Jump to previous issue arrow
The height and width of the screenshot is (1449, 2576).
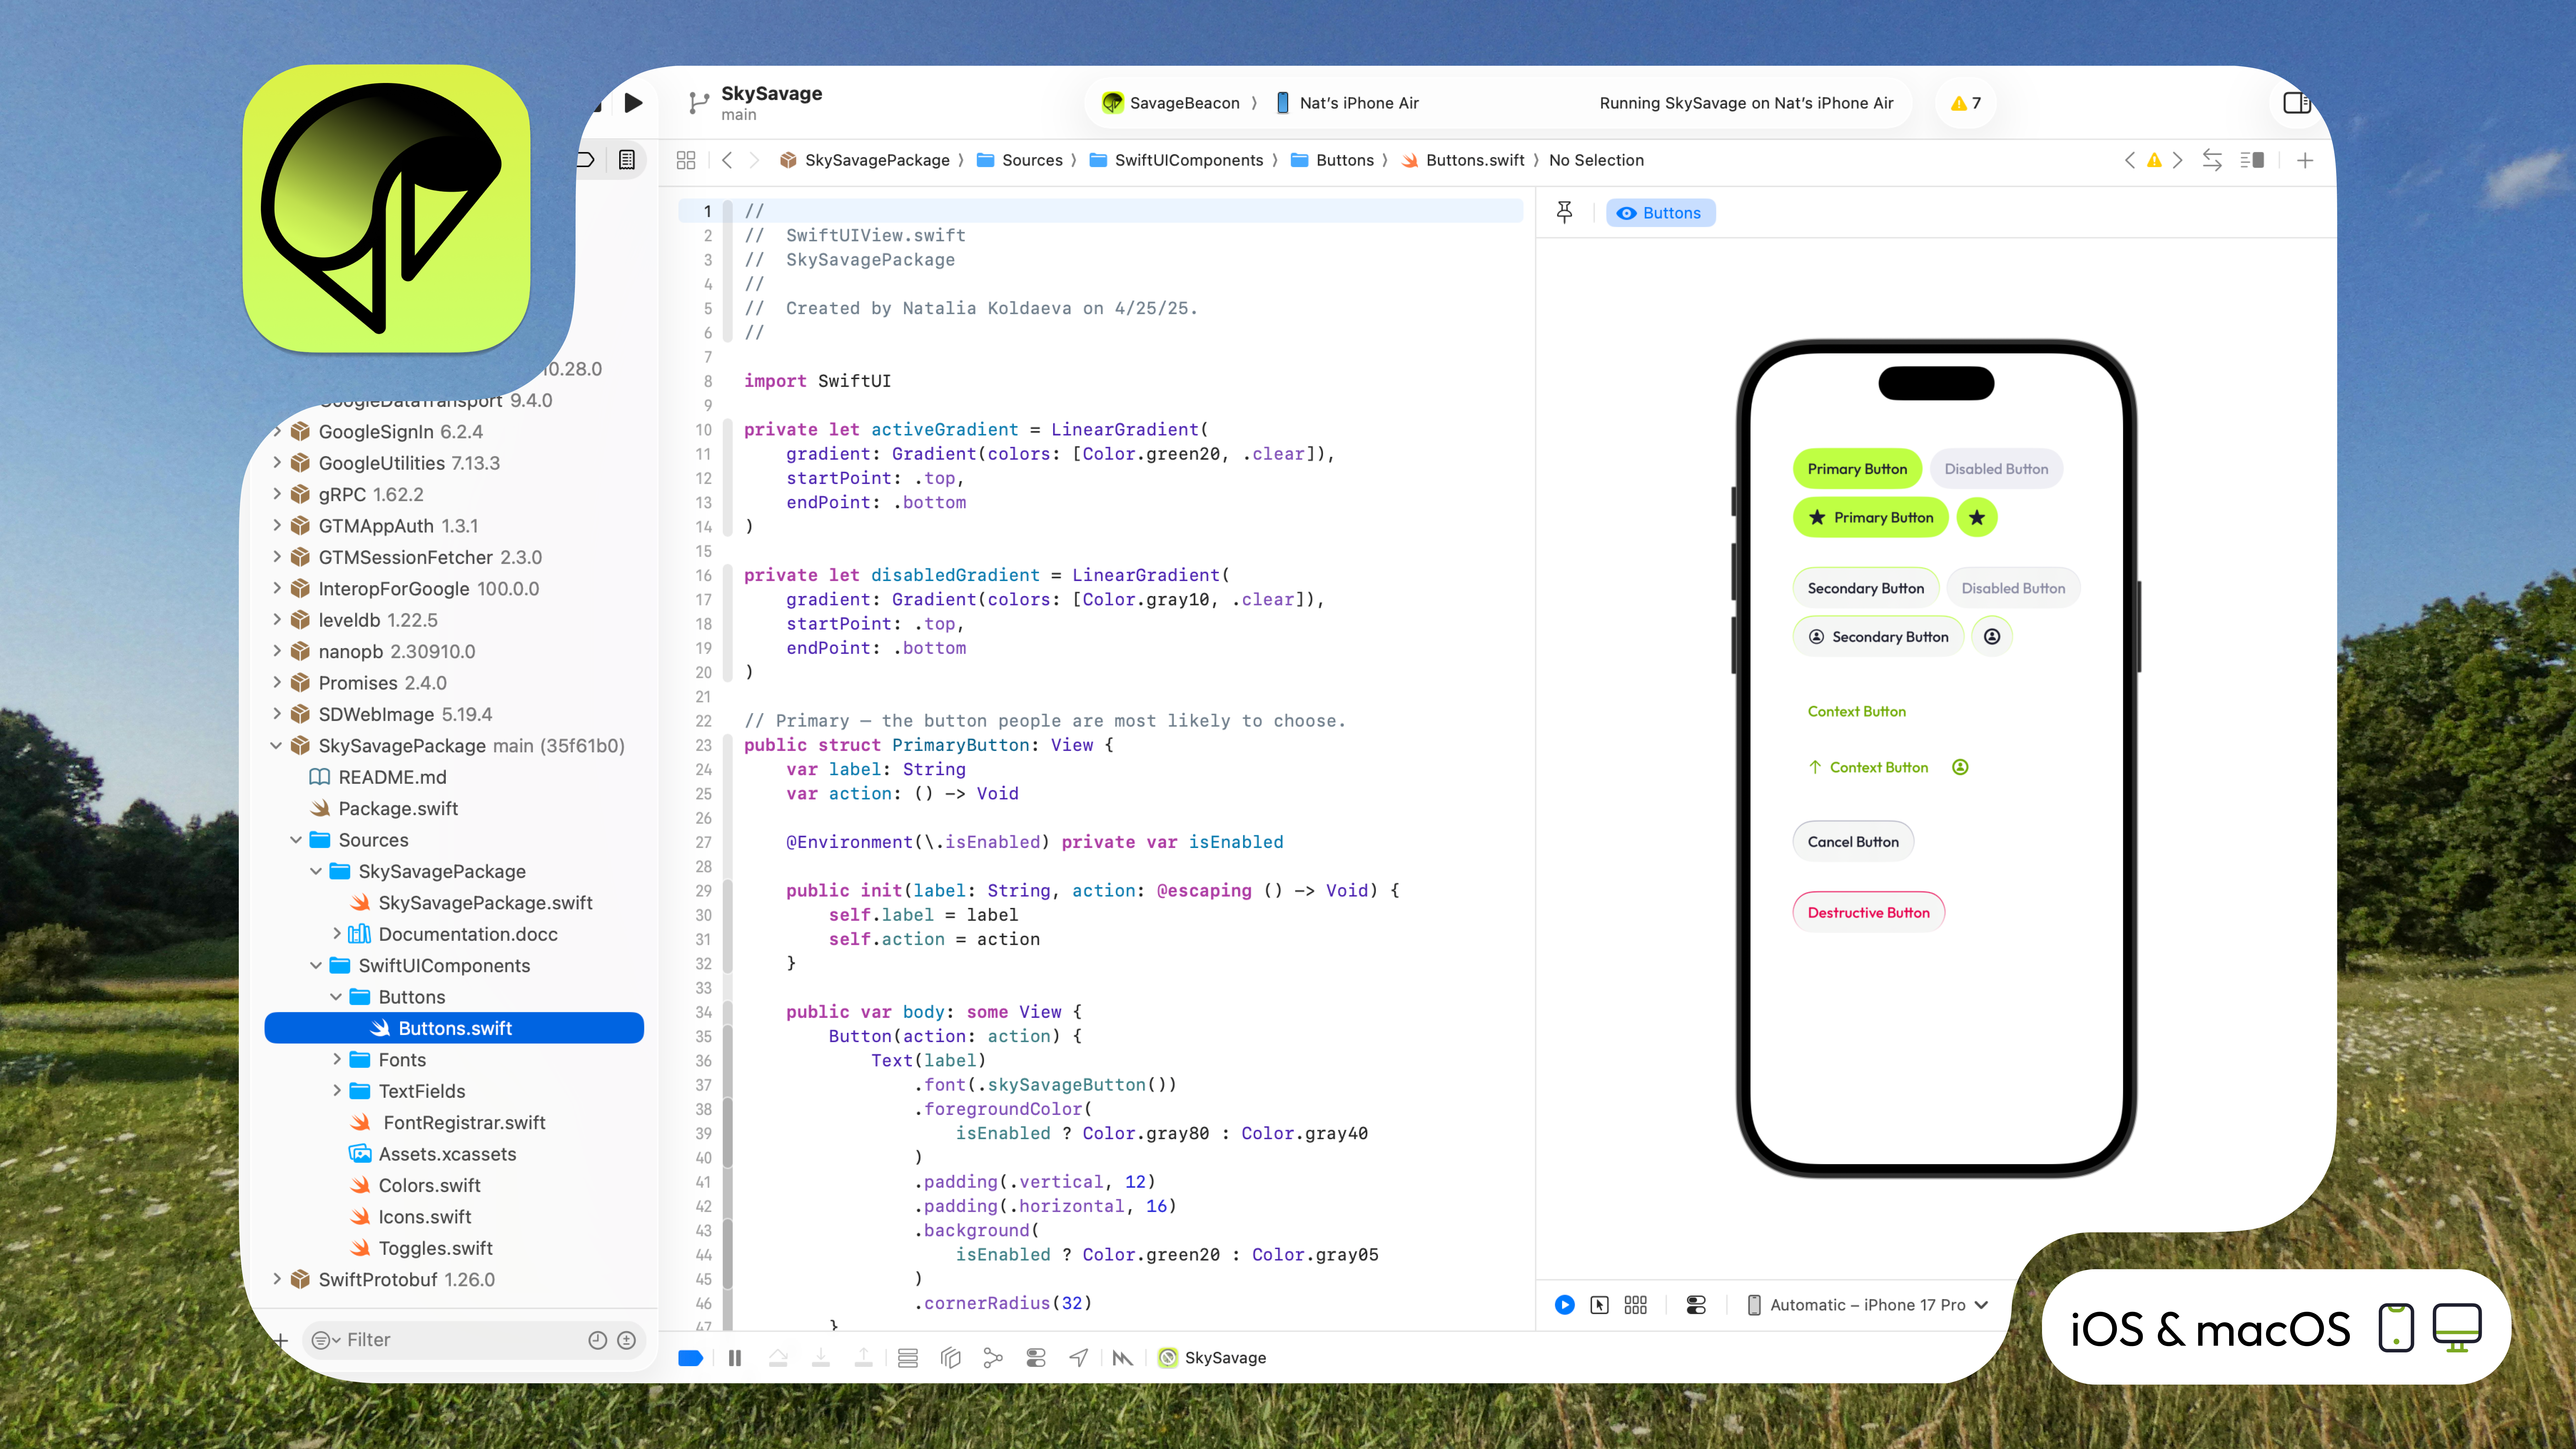click(x=2130, y=160)
